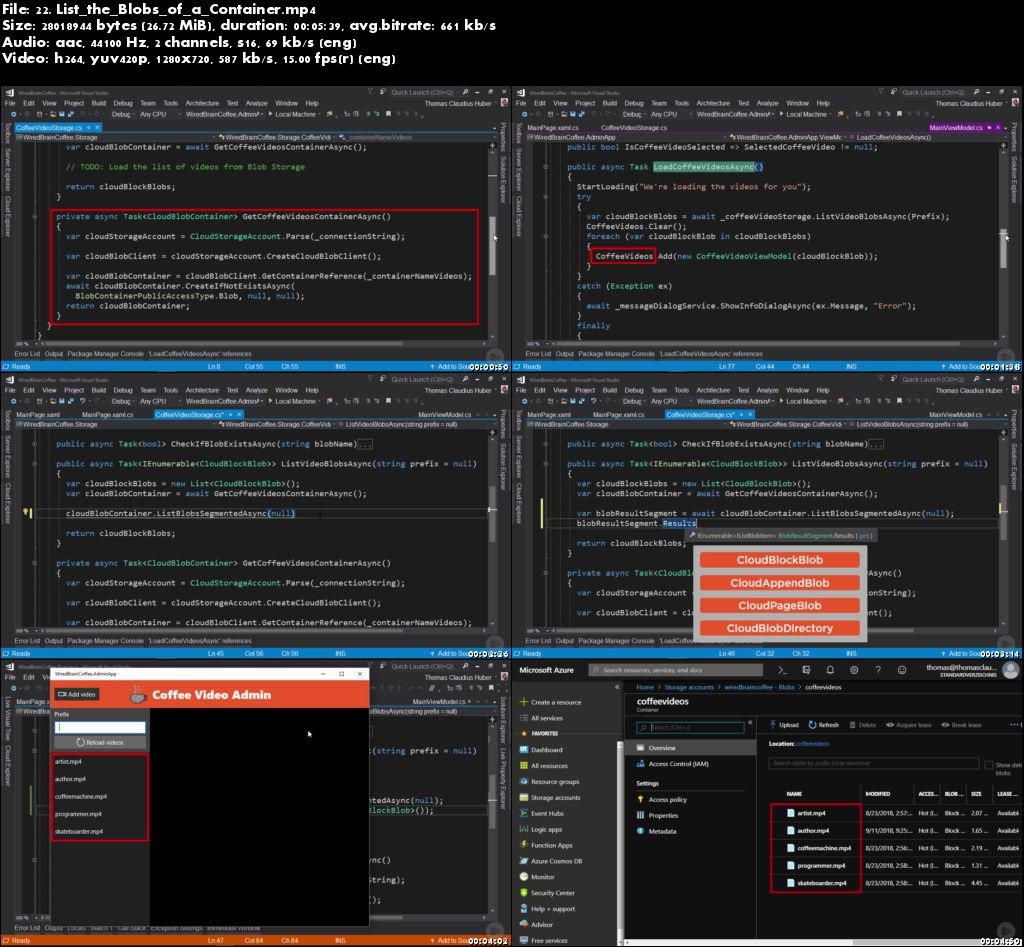Open the Azure notifications bell
The width and height of the screenshot is (1024, 947).
tap(830, 669)
